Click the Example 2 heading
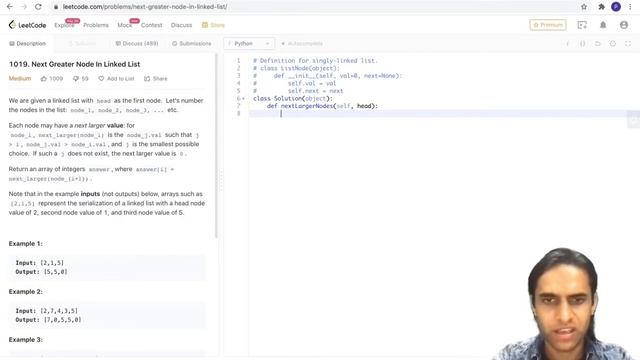640x360 pixels. point(26,292)
